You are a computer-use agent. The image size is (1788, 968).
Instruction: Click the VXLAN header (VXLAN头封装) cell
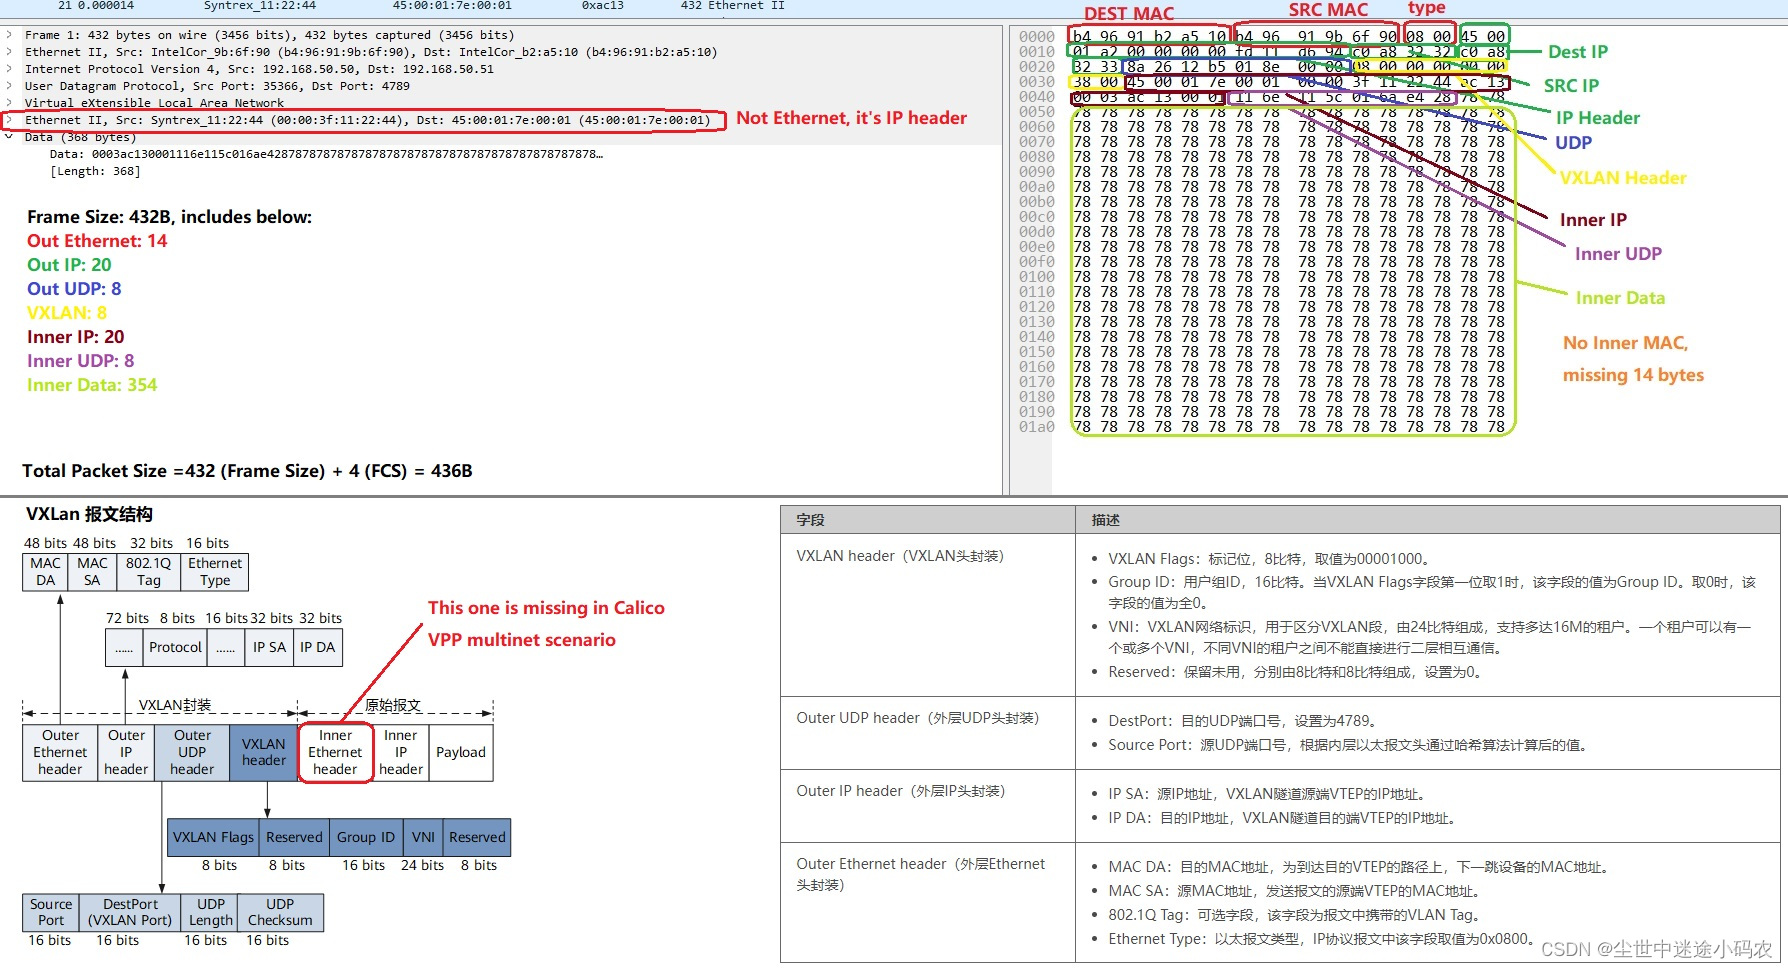(x=928, y=615)
